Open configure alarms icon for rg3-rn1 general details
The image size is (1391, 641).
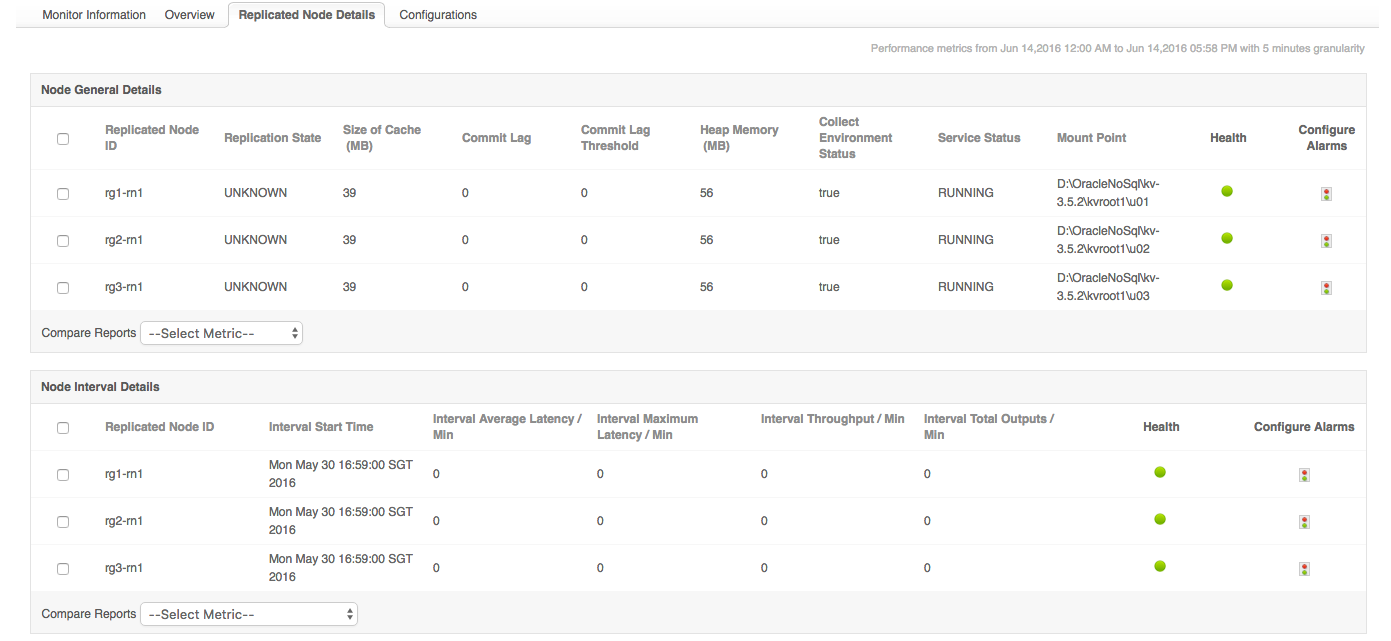(x=1326, y=288)
